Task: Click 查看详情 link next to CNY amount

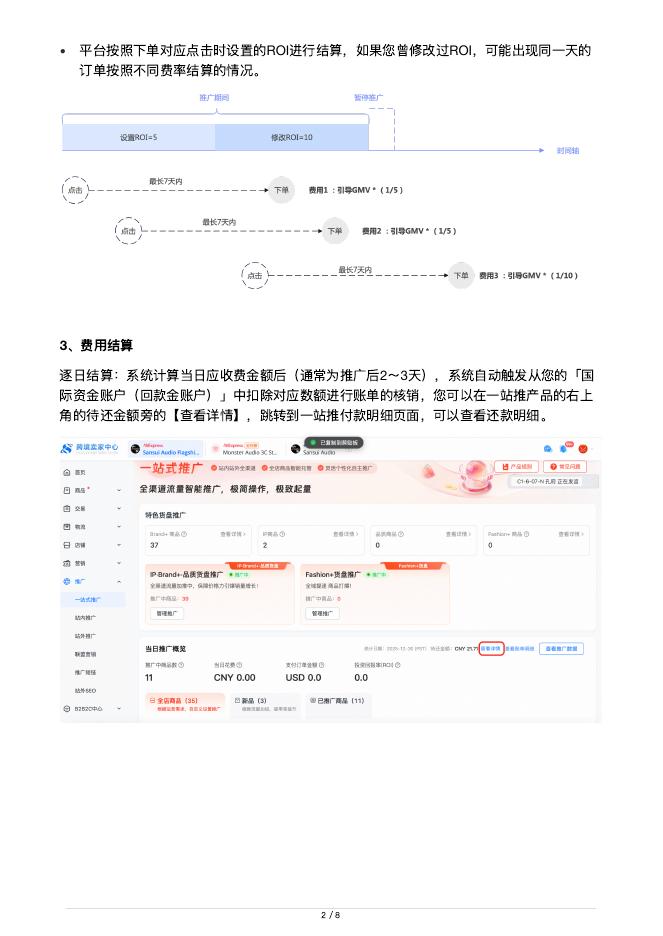Action: pyautogui.click(x=491, y=649)
